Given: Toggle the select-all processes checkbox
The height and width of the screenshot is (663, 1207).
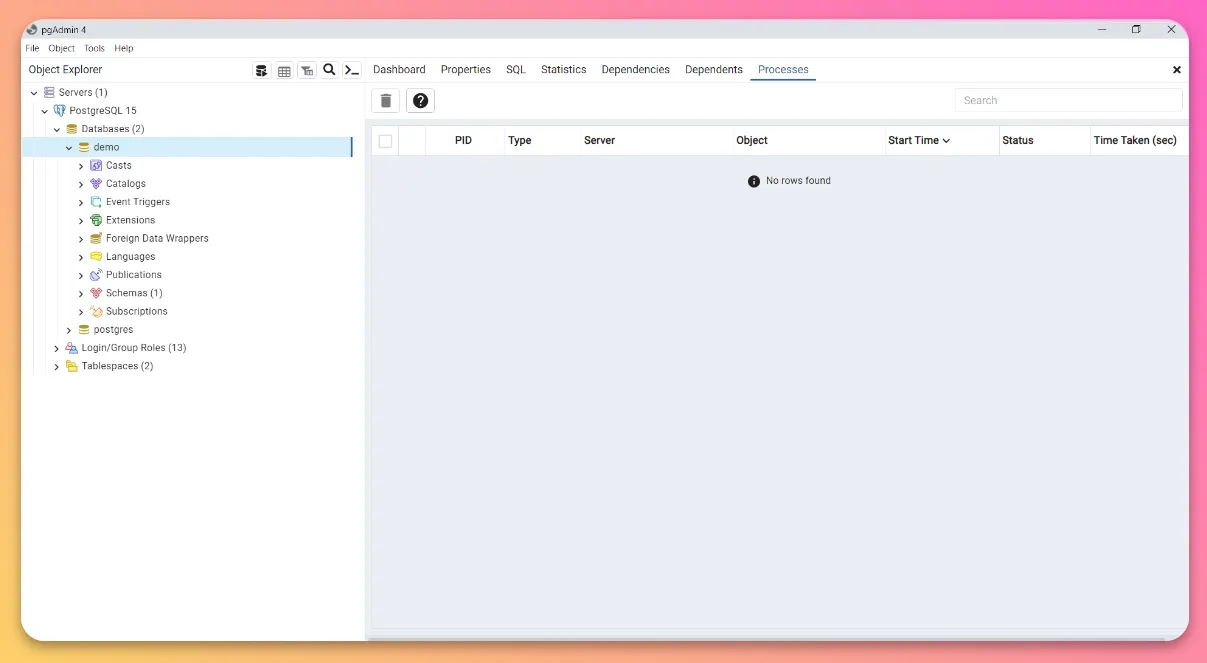Looking at the screenshot, I should pos(385,141).
